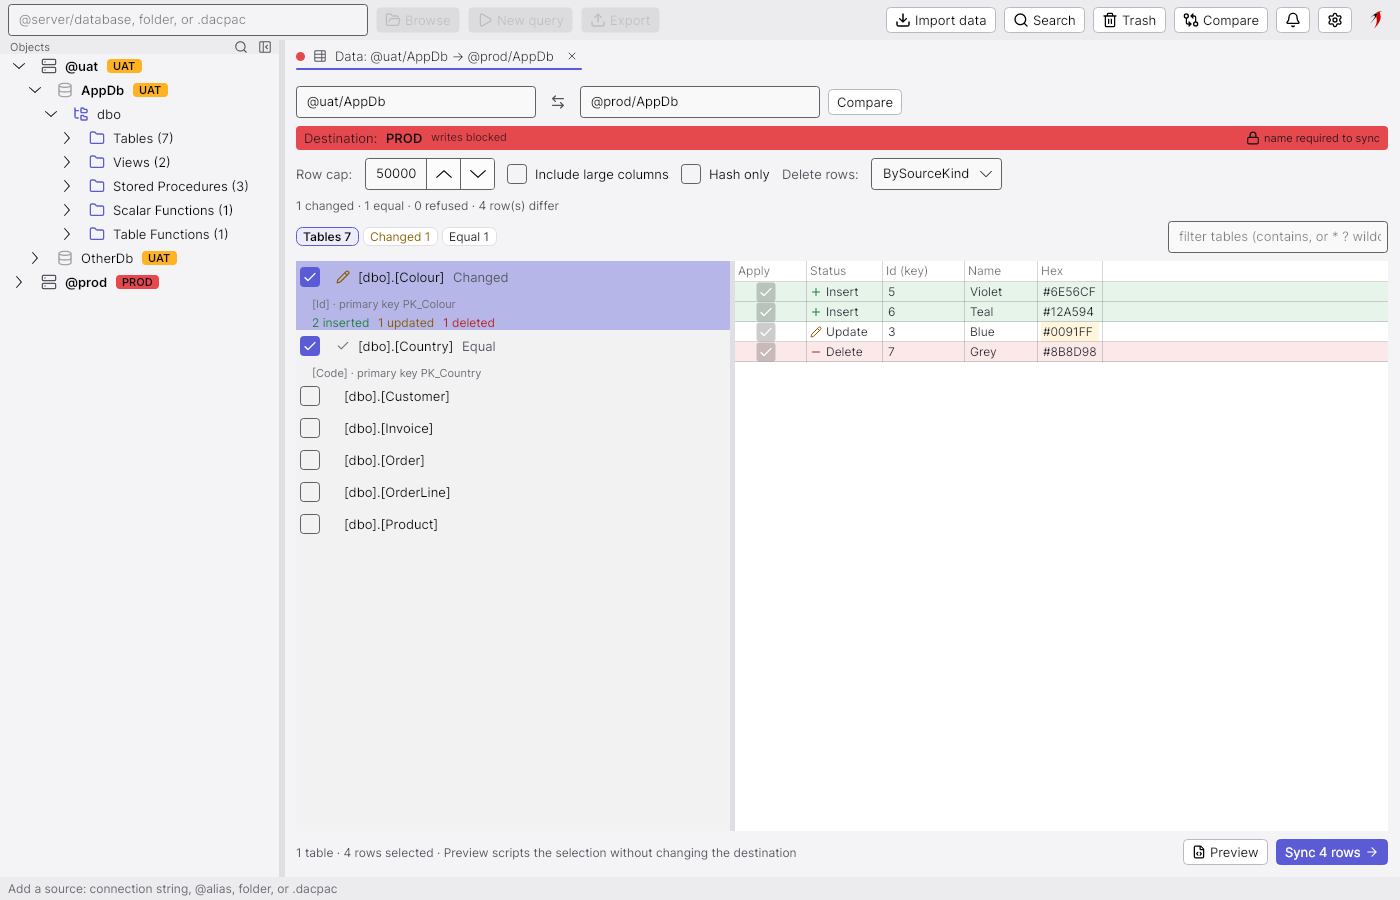
Task: Click the dbo schema icon
Action: 81,114
